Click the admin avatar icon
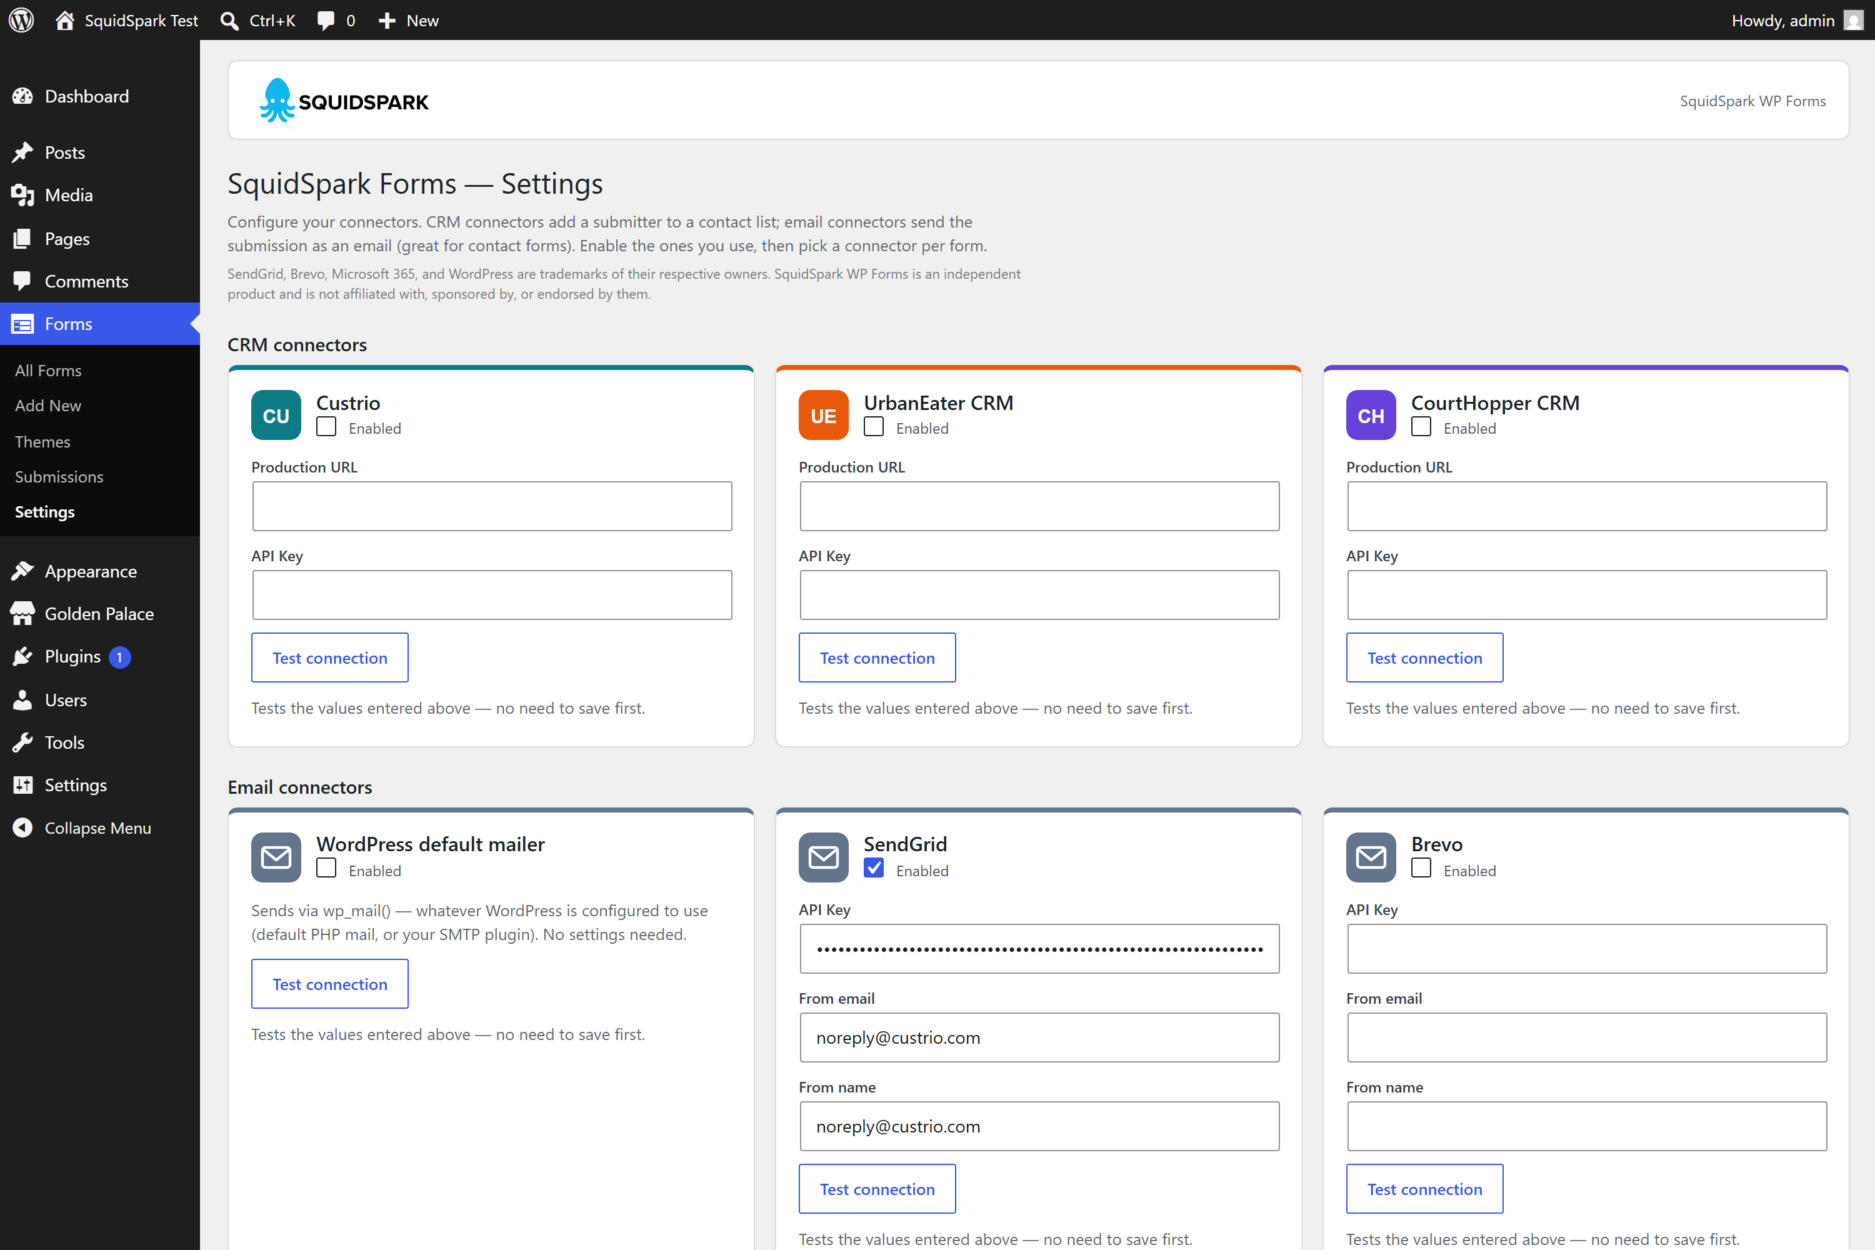 (1853, 20)
